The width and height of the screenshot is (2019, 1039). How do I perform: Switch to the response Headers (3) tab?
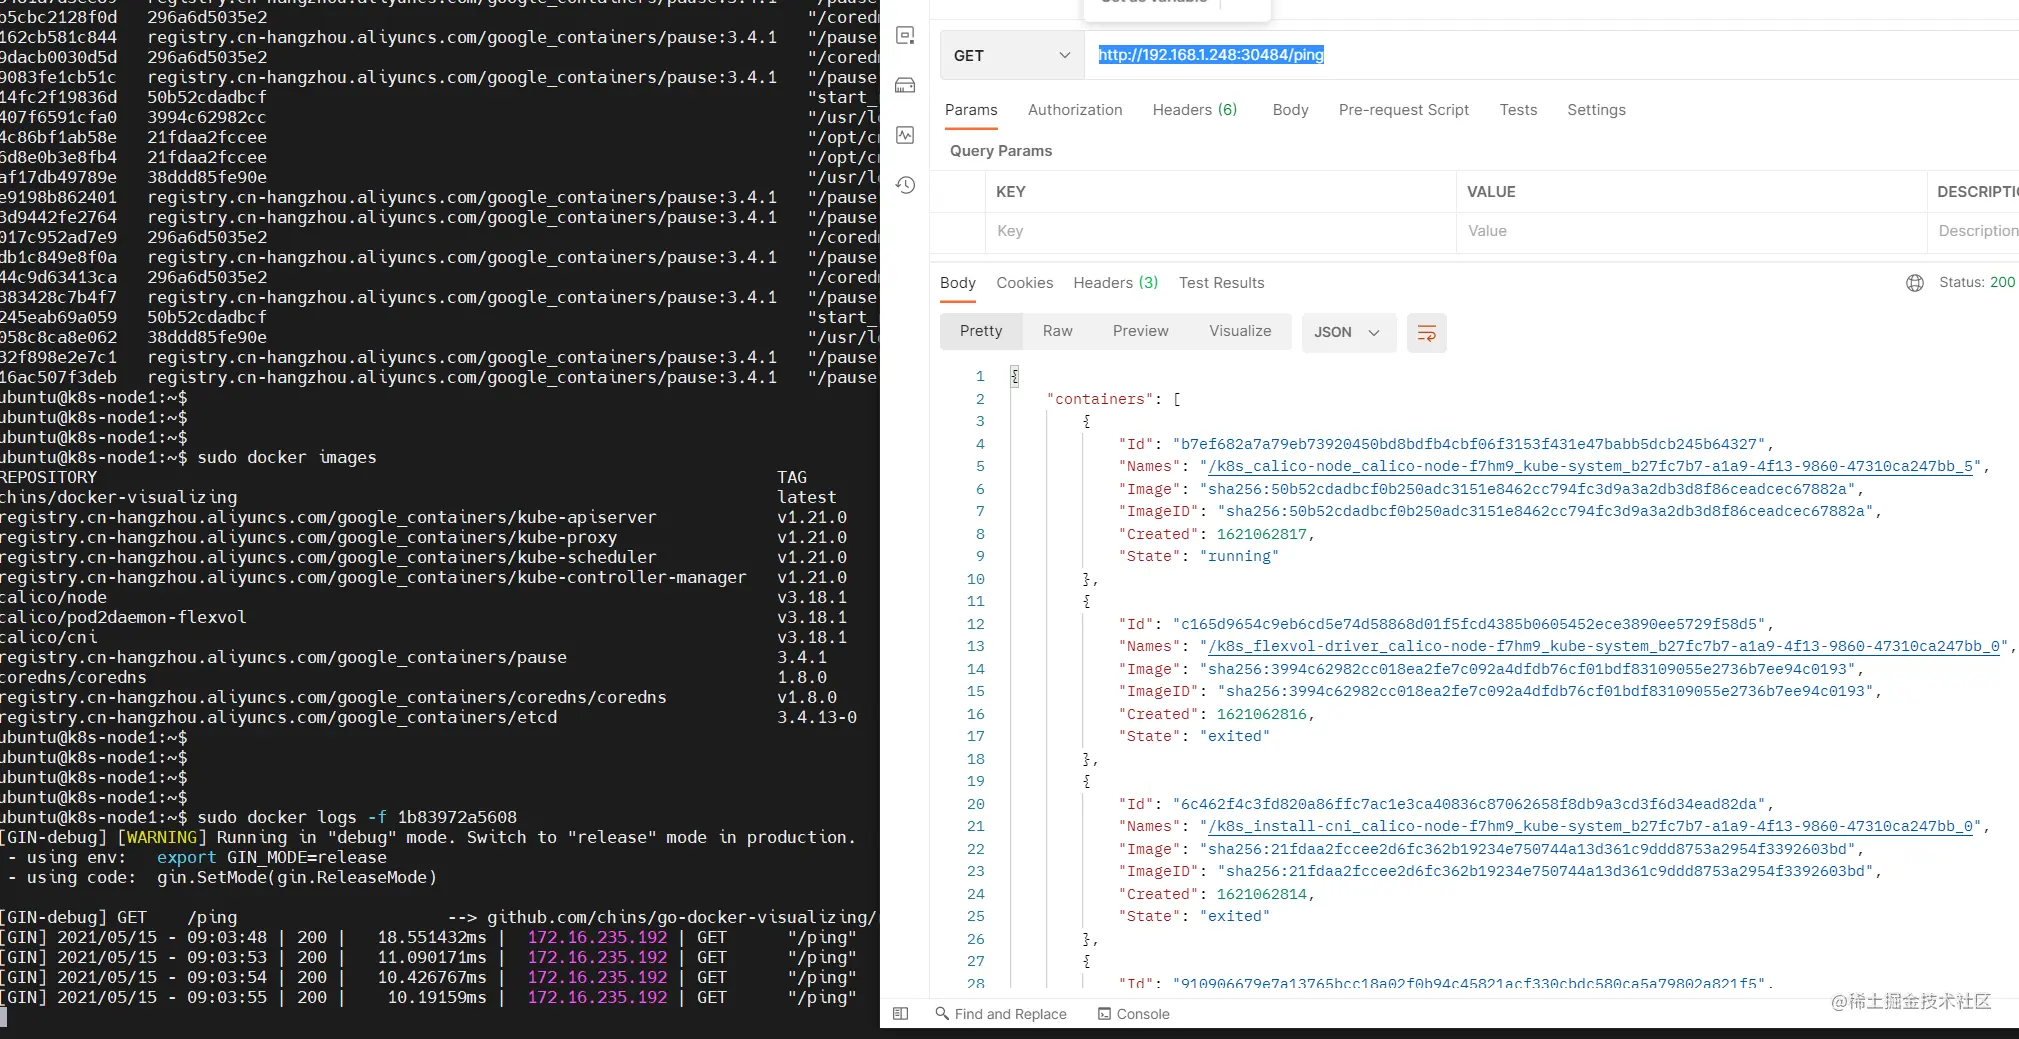coord(1116,283)
